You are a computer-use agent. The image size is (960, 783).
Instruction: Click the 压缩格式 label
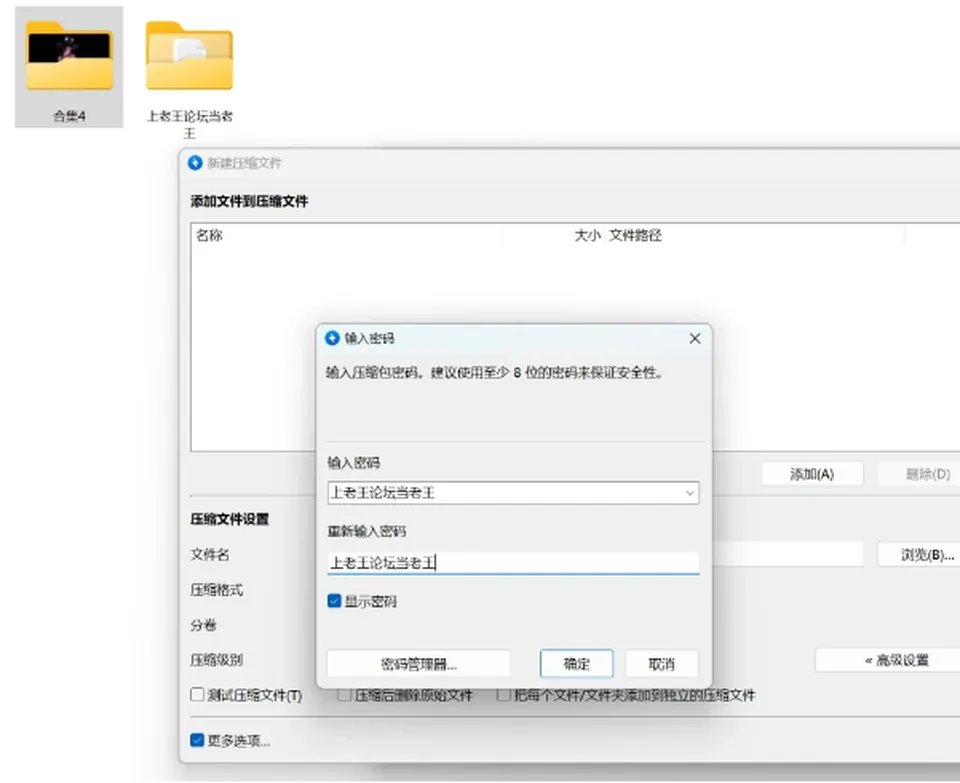click(216, 590)
